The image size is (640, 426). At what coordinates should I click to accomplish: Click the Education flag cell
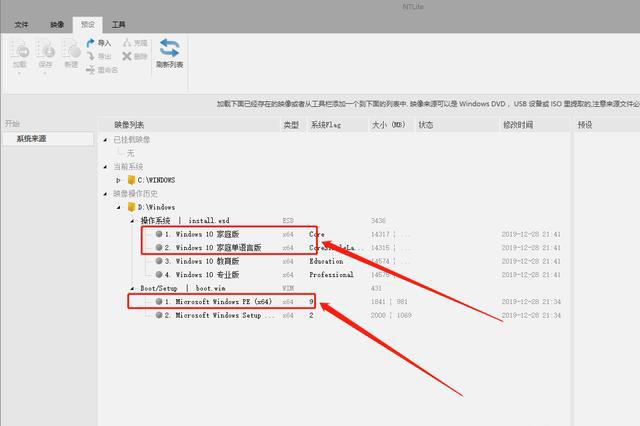(326, 261)
